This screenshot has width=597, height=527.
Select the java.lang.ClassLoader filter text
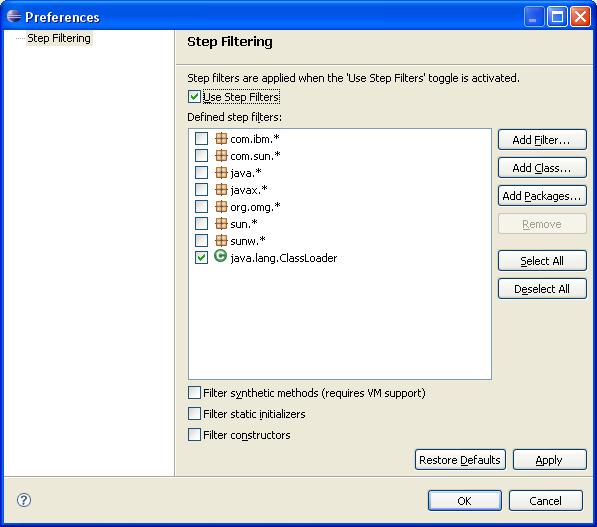click(284, 258)
